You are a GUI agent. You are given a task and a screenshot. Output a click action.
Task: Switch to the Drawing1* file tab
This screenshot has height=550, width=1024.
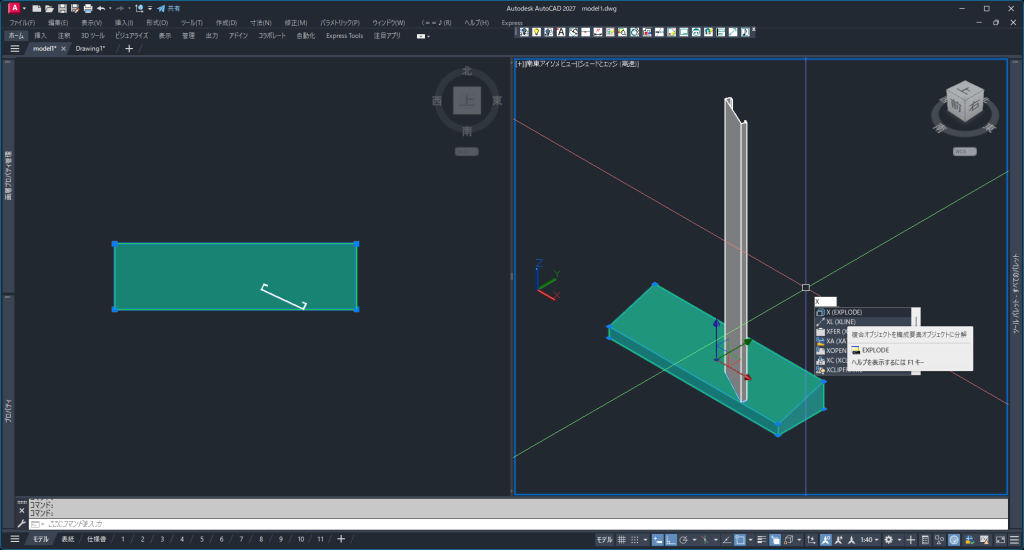(x=90, y=48)
